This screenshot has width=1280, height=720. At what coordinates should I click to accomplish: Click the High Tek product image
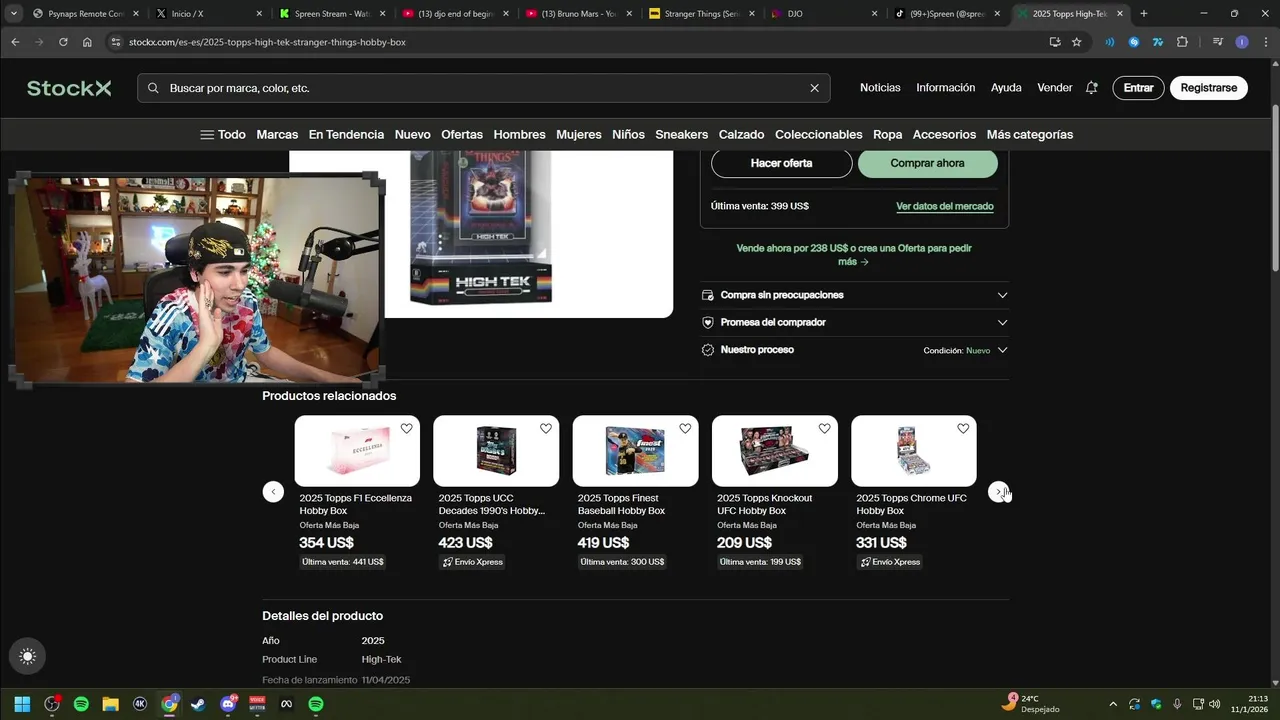[x=481, y=228]
